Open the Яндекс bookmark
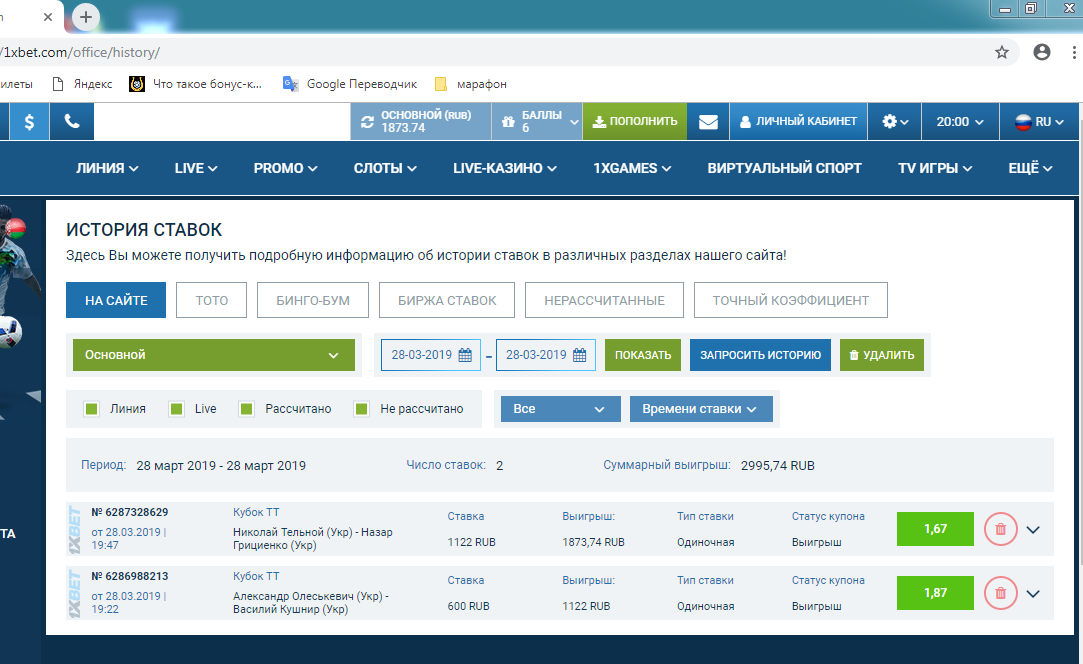1083x664 pixels. [83, 84]
